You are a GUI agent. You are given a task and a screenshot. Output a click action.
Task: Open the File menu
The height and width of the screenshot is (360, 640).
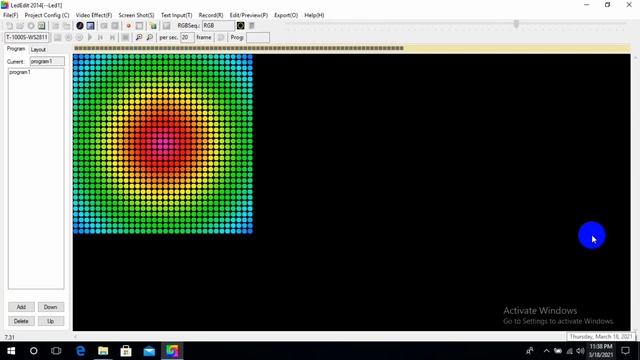[x=11, y=15]
